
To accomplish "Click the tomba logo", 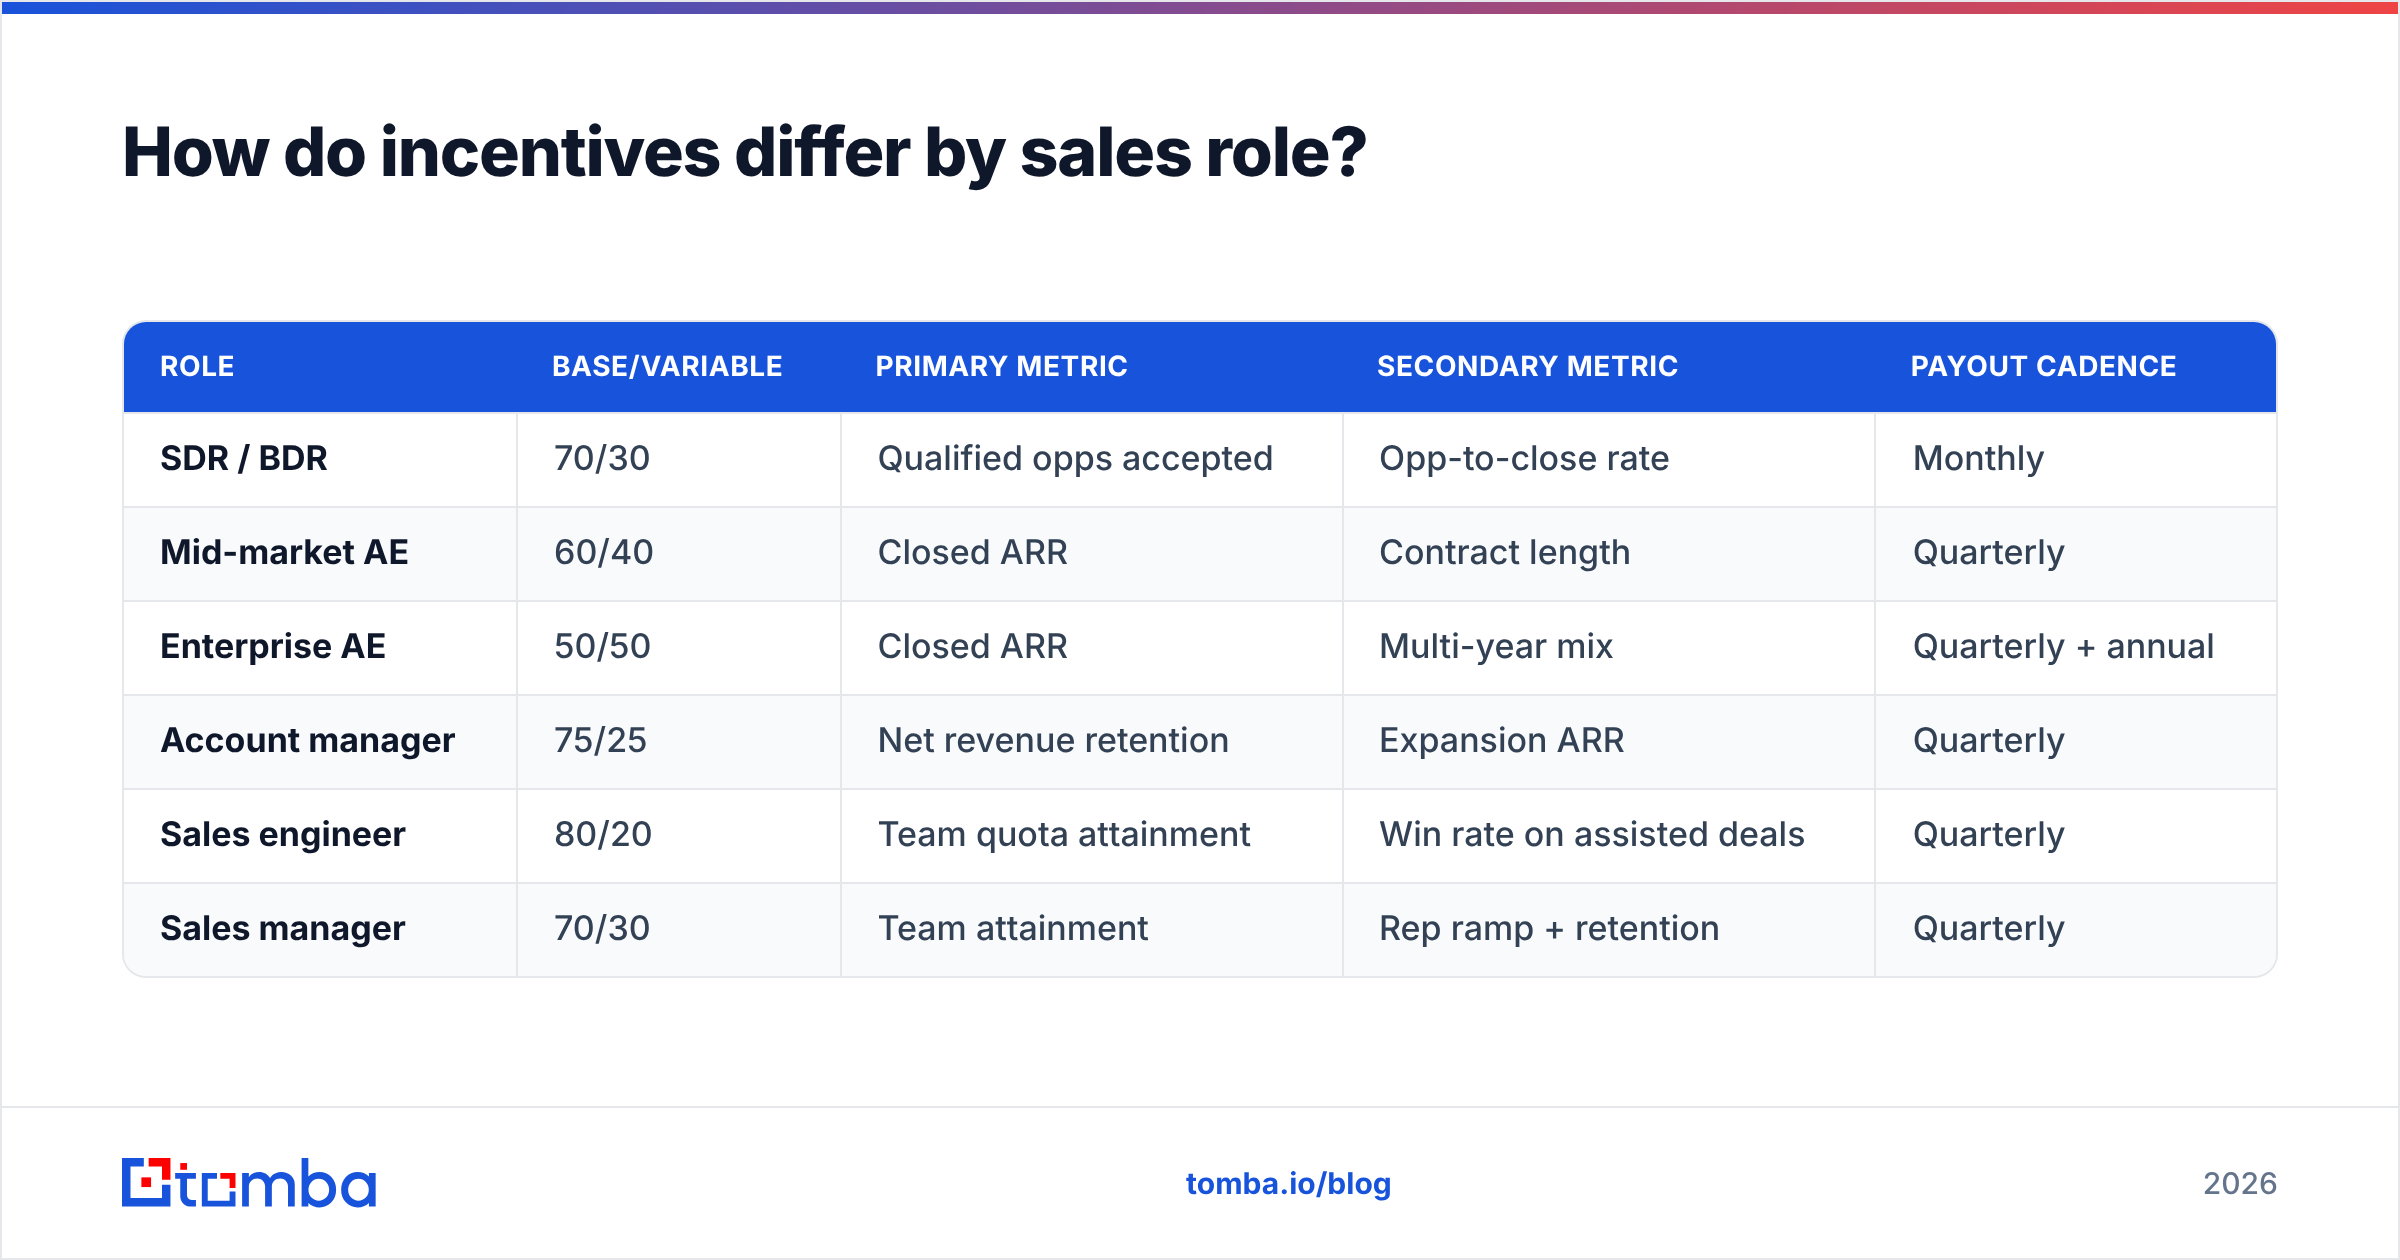I will click(x=249, y=1183).
